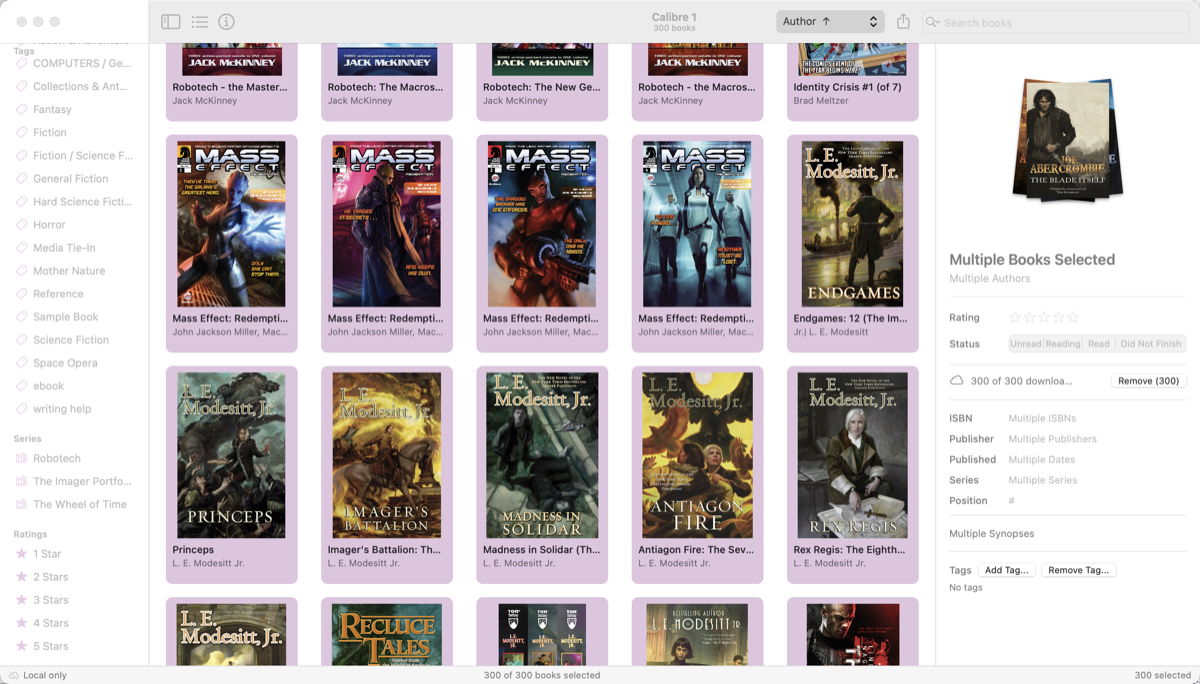The height and width of the screenshot is (684, 1200).
Task: Click the Multiple Synopses text
Action: coord(991,534)
